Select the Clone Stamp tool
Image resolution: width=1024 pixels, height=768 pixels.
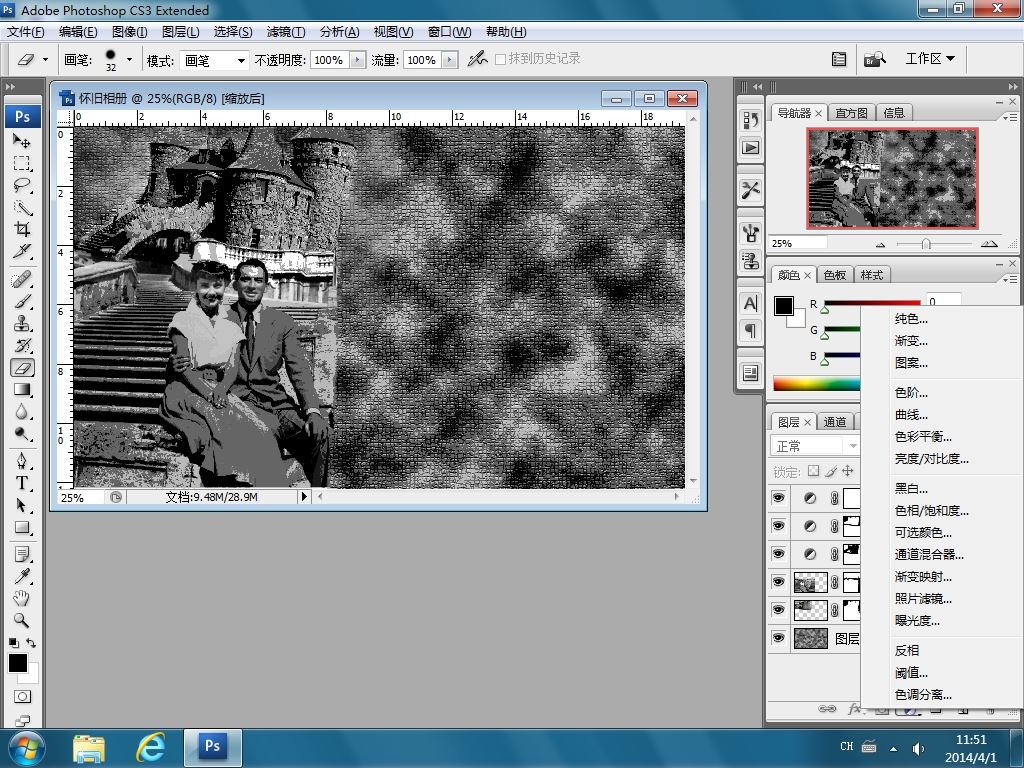click(21, 323)
